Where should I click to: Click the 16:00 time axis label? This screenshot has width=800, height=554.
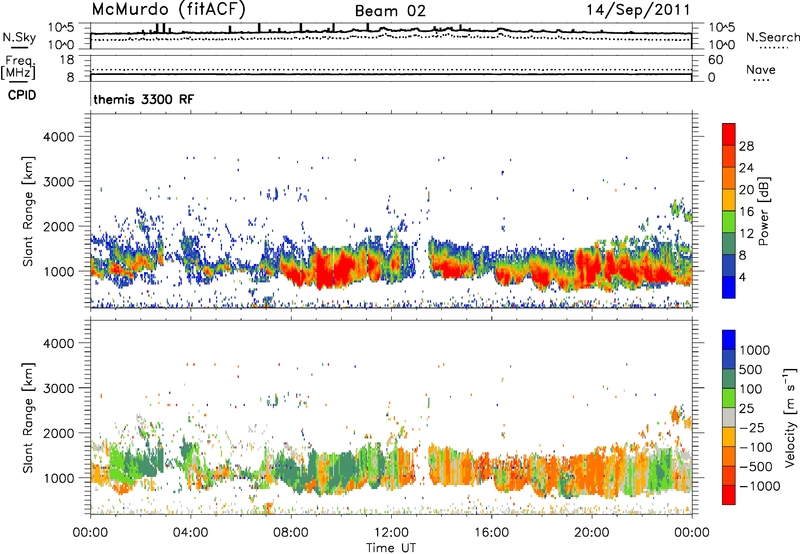click(491, 533)
